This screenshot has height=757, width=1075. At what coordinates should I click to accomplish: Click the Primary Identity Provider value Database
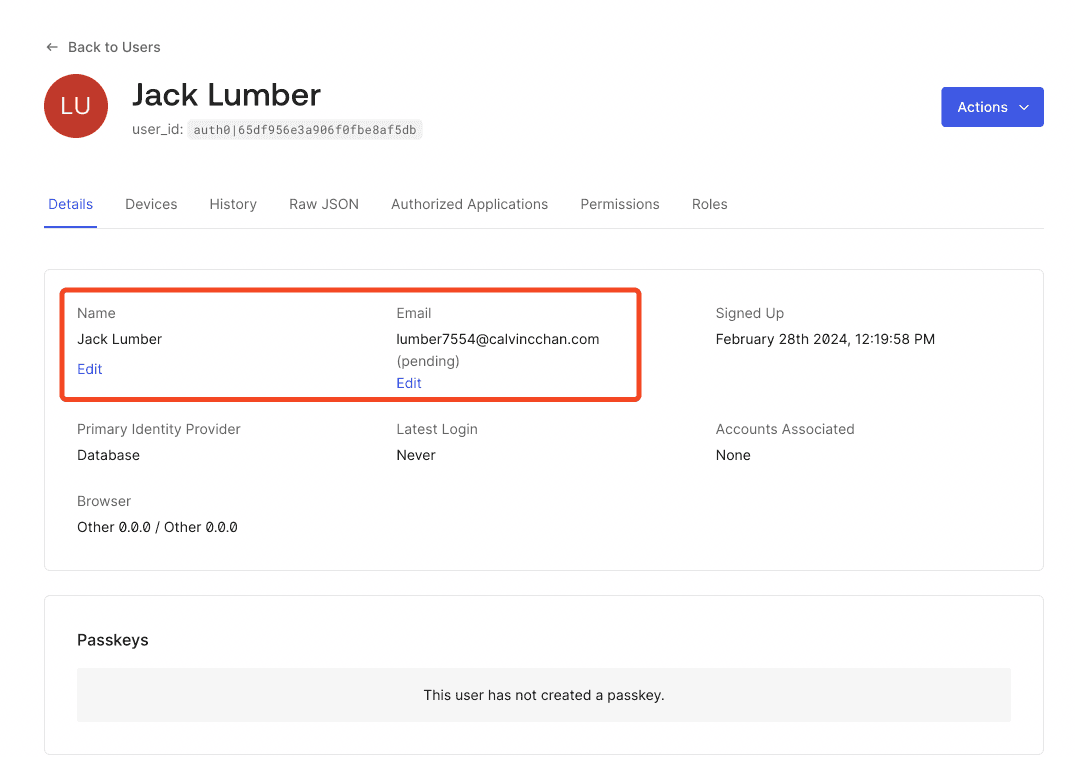tap(108, 455)
